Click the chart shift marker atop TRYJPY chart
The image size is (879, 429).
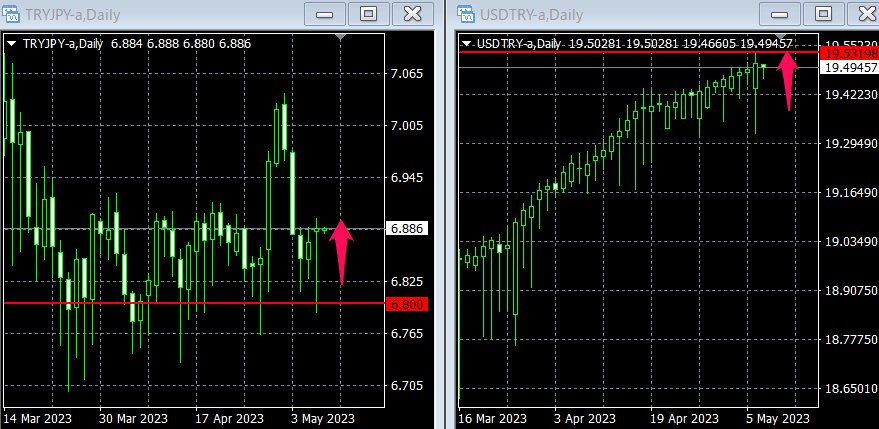[341, 37]
